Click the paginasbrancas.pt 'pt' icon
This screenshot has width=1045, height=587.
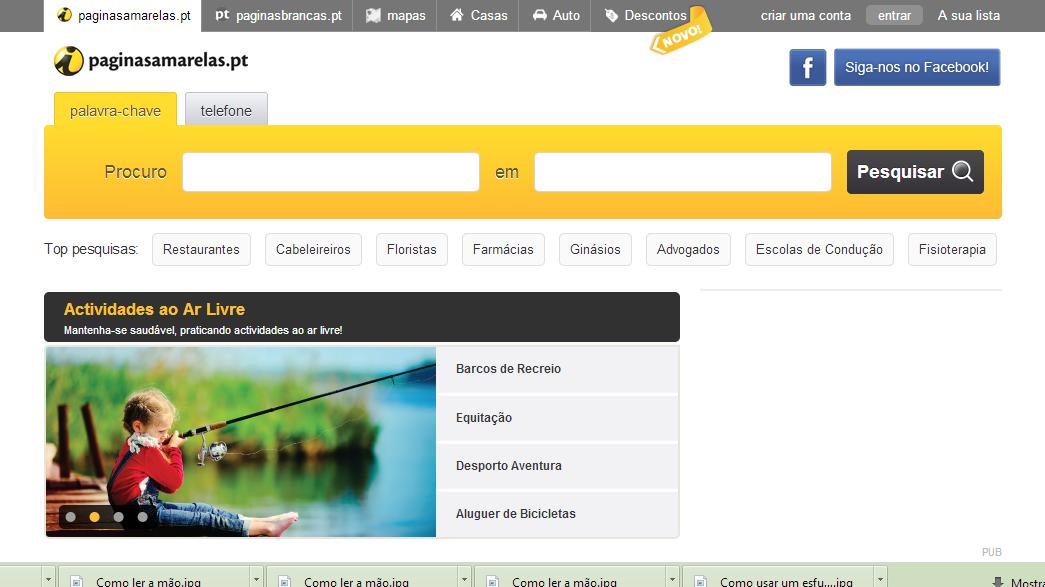point(222,15)
